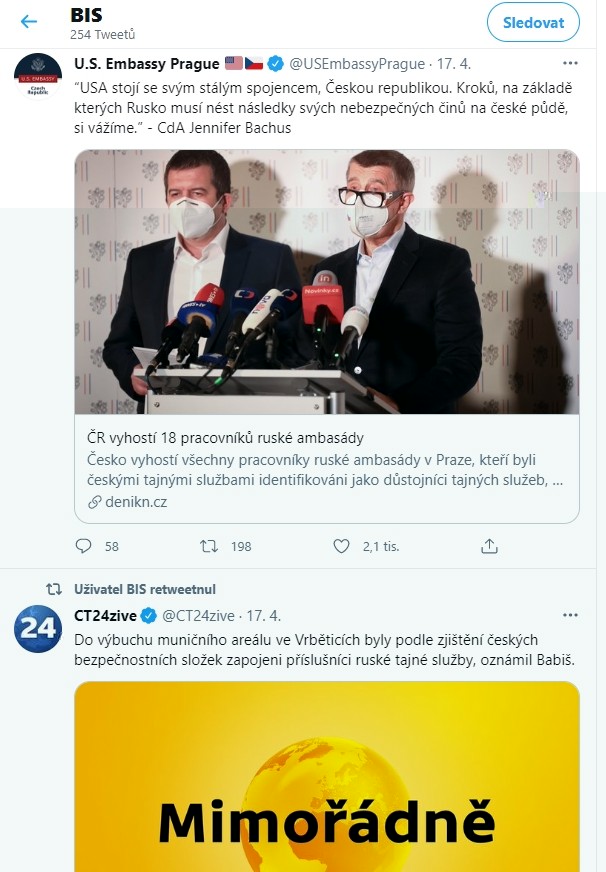Open the CT24zive profile avatar
The width and height of the screenshot is (606, 872).
[38, 627]
